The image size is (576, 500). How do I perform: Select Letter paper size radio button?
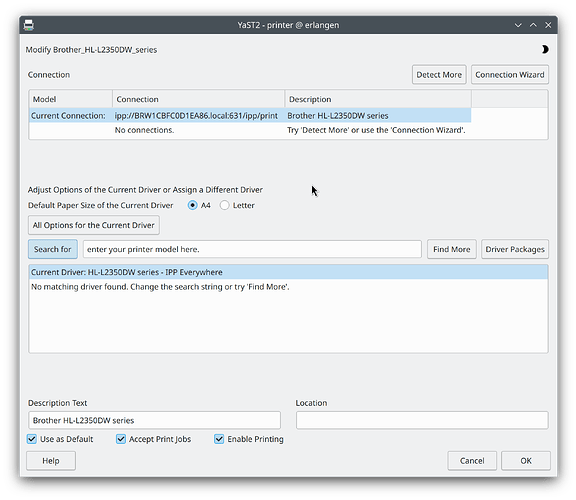224,205
